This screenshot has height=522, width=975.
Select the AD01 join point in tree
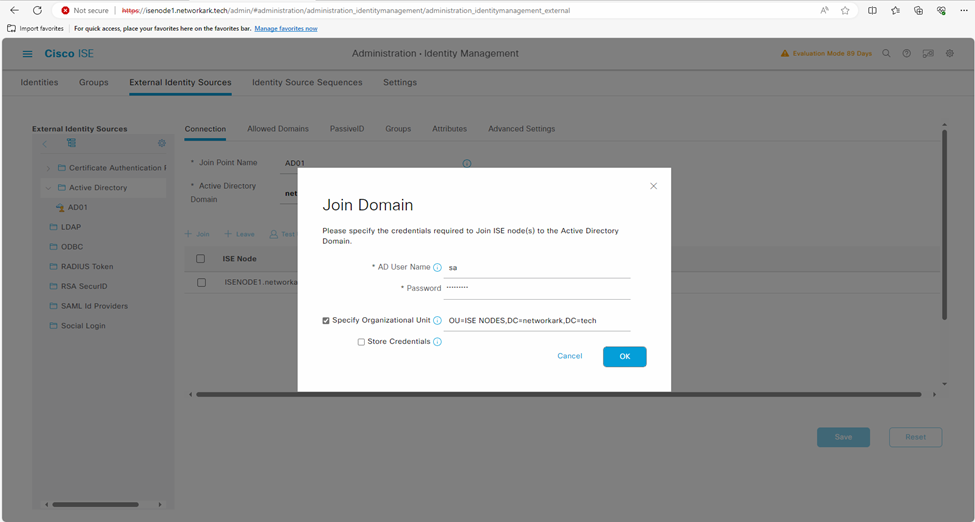tap(77, 208)
